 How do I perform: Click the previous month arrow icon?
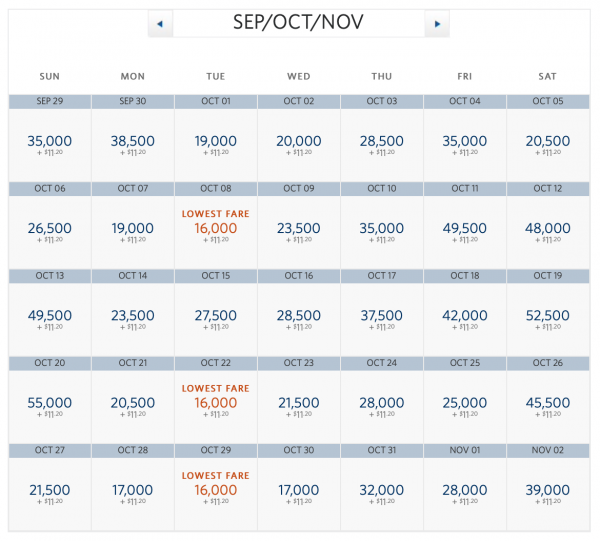(x=160, y=23)
